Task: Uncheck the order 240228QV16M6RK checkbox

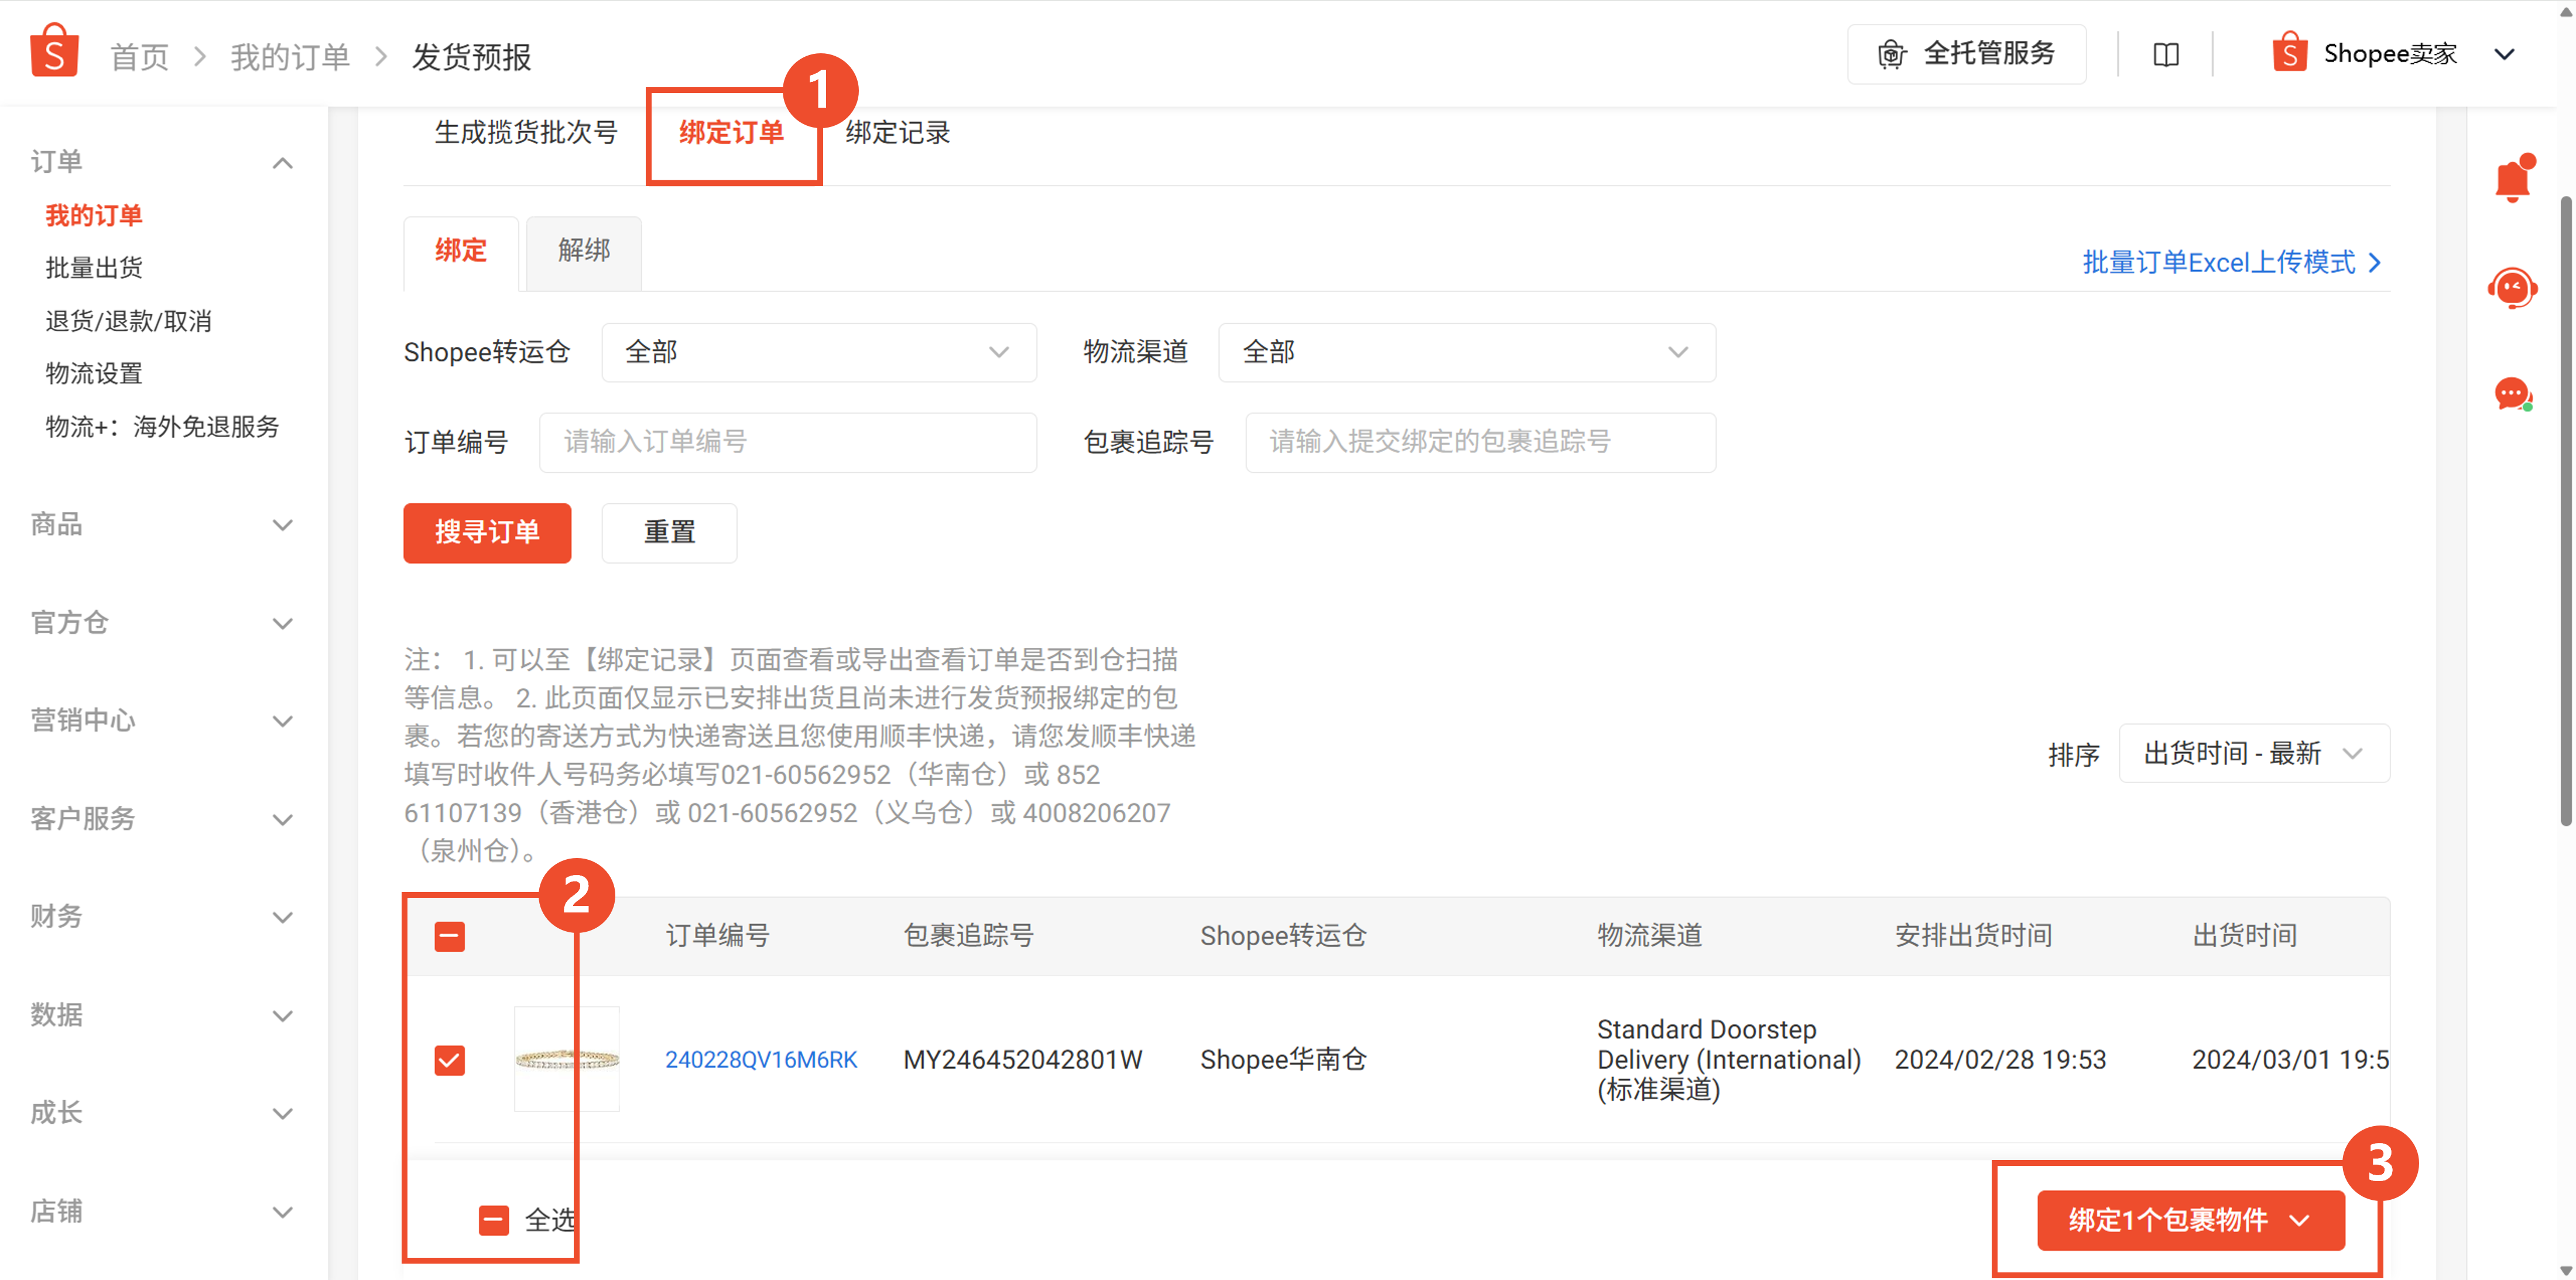Action: (x=449, y=1060)
